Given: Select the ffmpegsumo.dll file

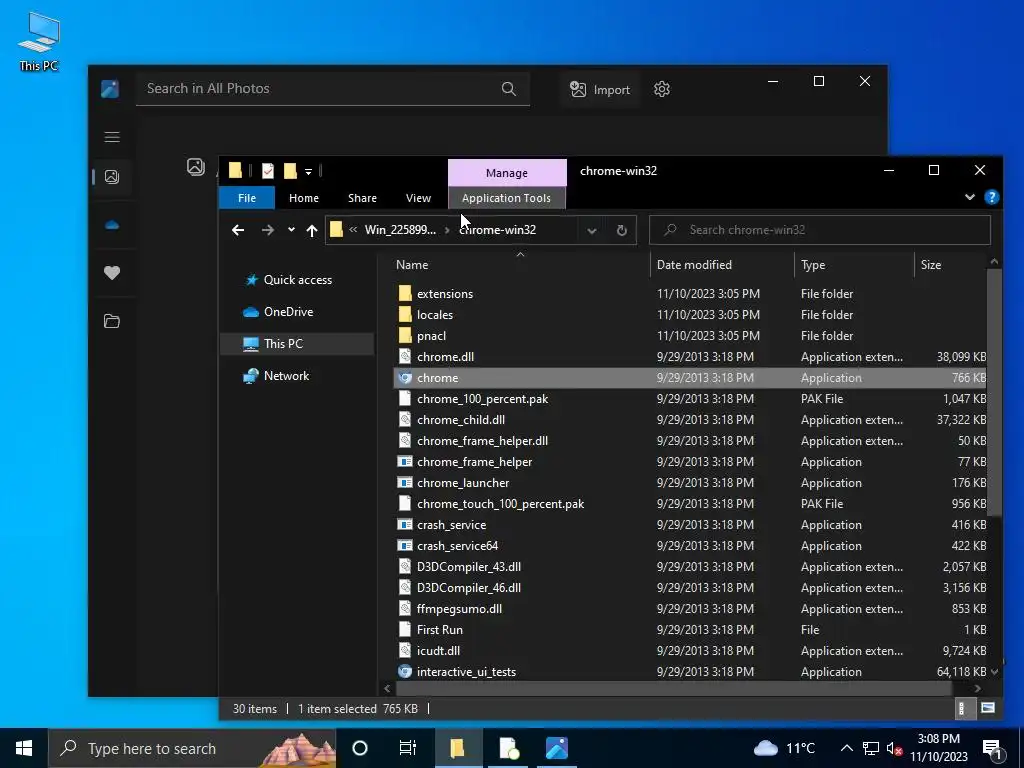Looking at the screenshot, I should [x=690, y=609].
